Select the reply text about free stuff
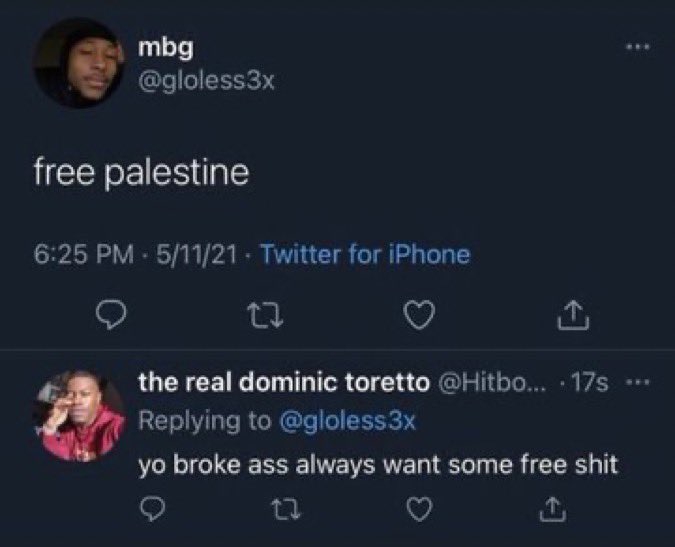 (378, 465)
